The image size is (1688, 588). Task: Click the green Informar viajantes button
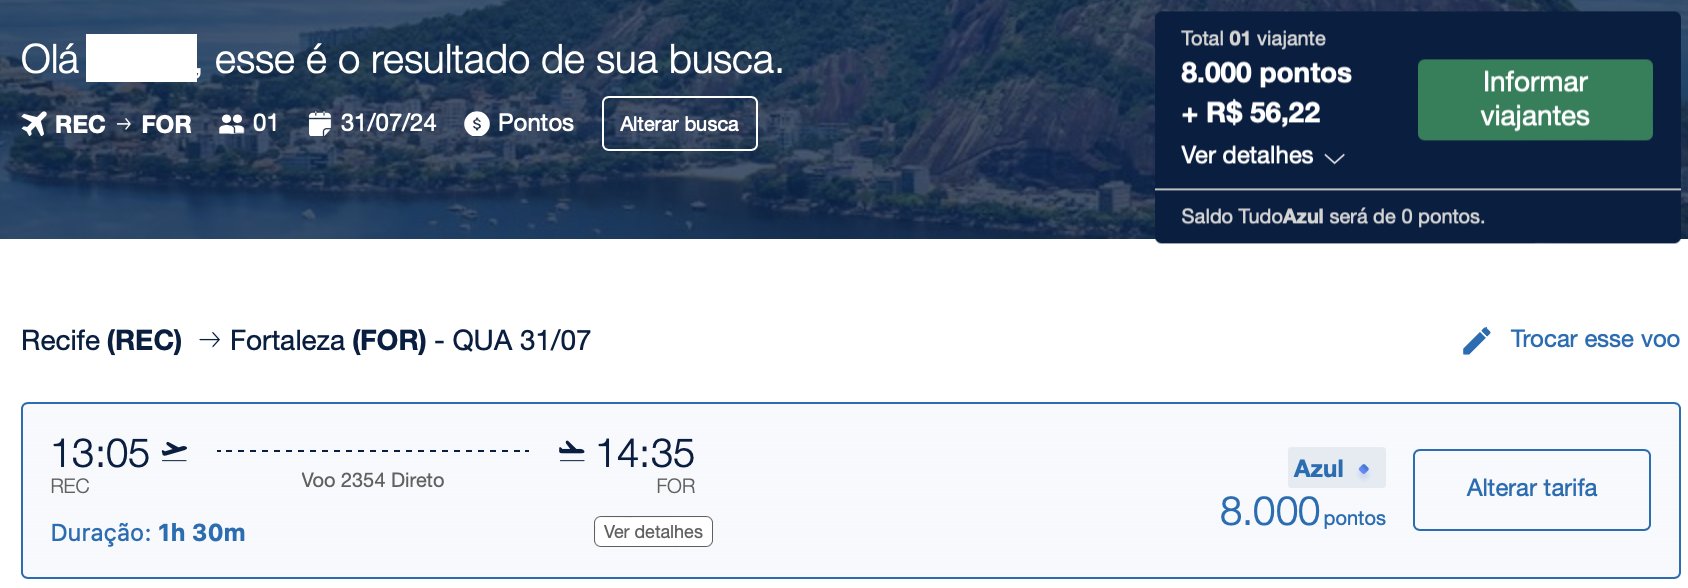point(1535,99)
